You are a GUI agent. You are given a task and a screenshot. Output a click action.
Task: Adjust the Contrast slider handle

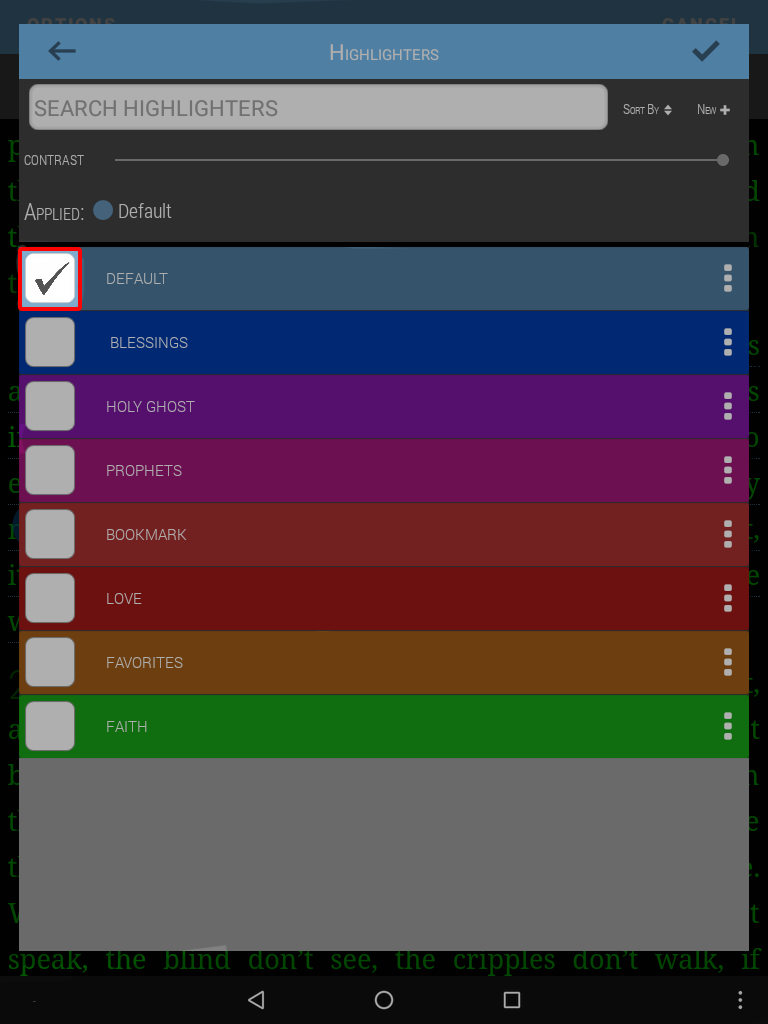[722, 160]
